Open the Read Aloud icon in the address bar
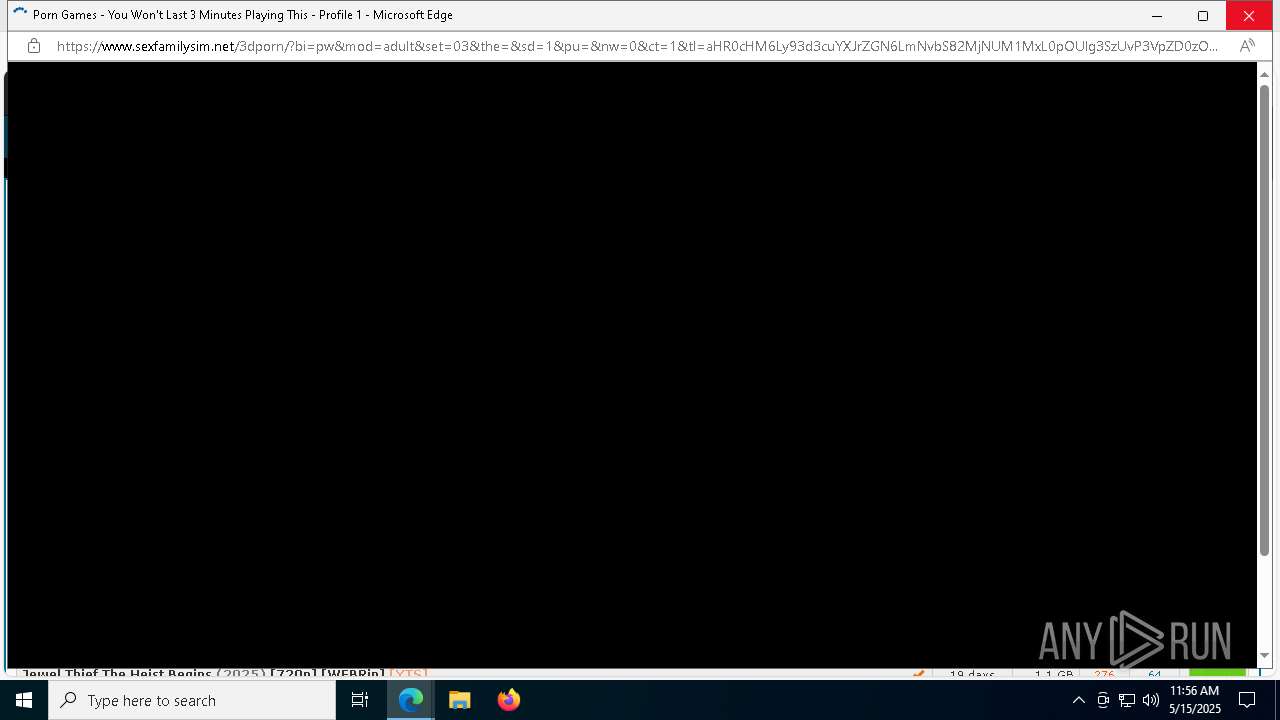 1247,46
